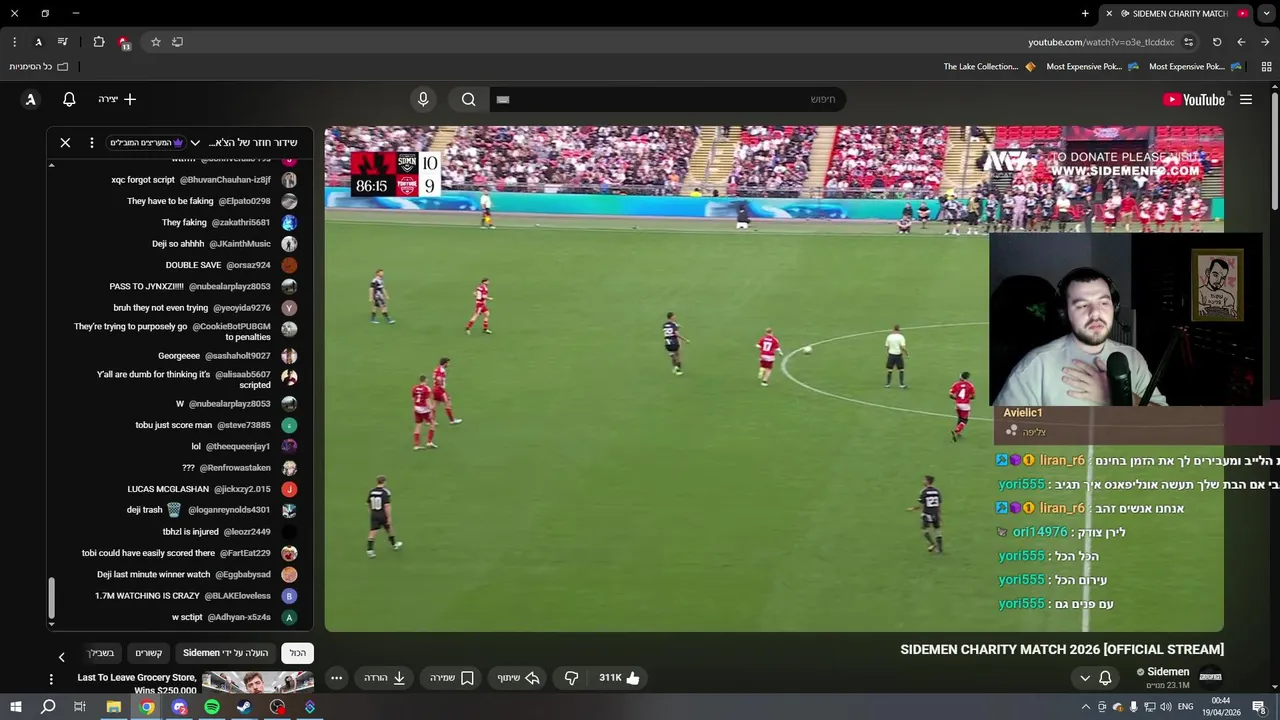The image size is (1280, 720).
Task: Open the YouTube hamburger guide menu
Action: [x=1246, y=99]
